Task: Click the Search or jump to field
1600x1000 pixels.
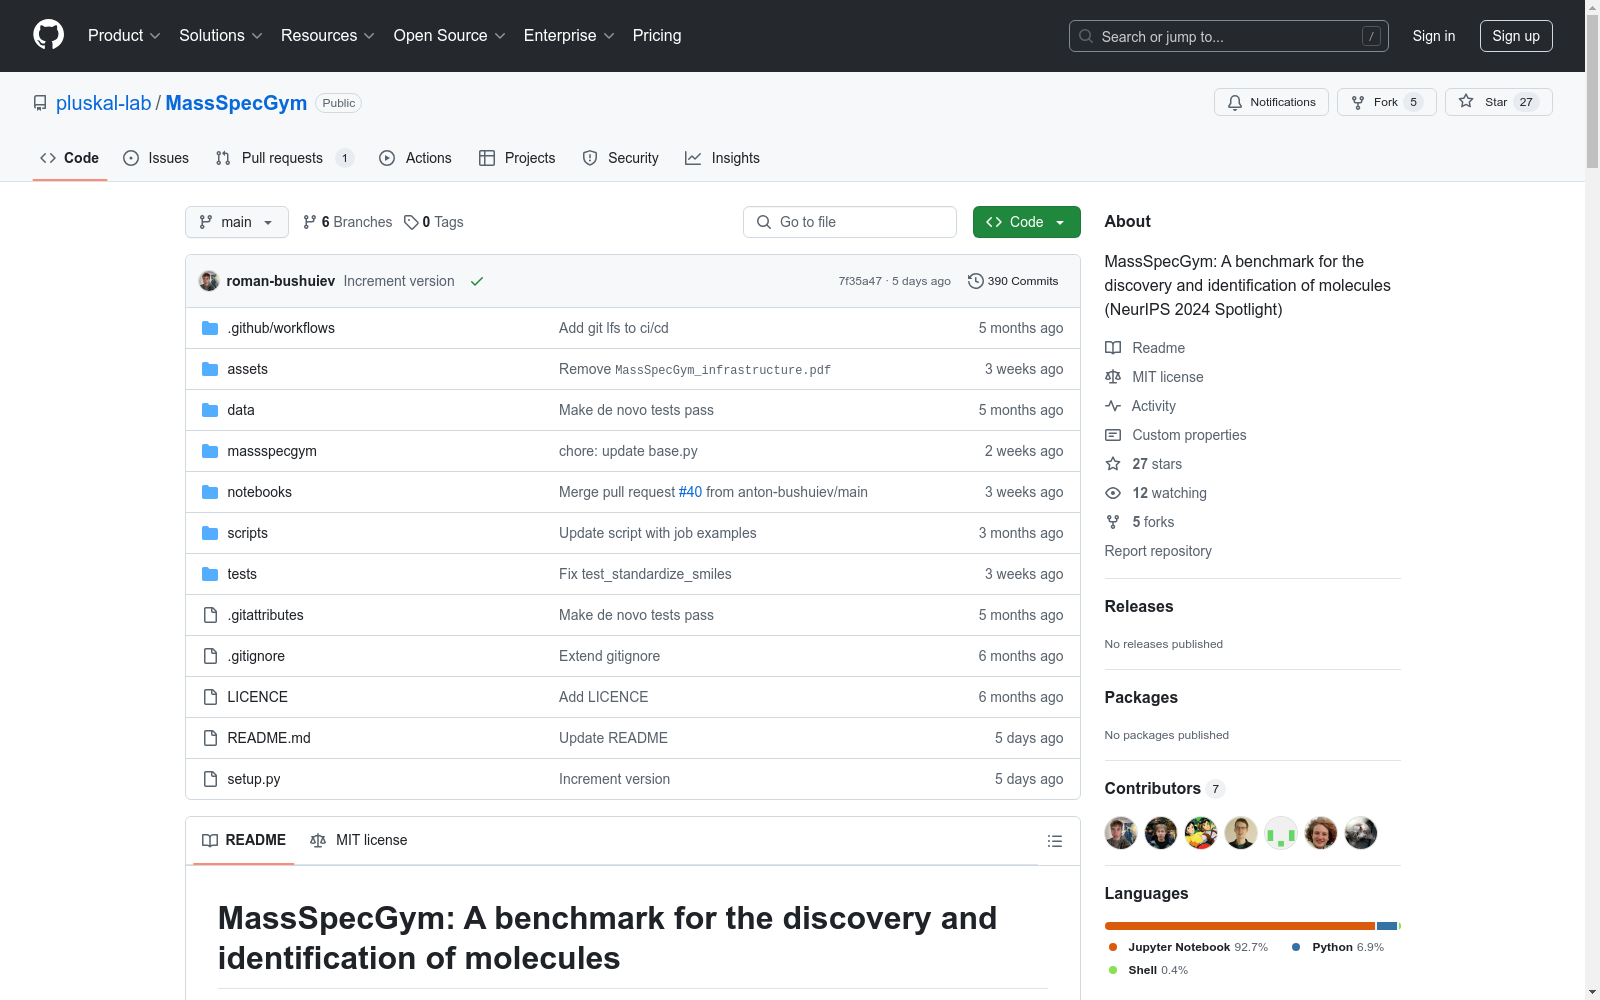Action: (1229, 36)
